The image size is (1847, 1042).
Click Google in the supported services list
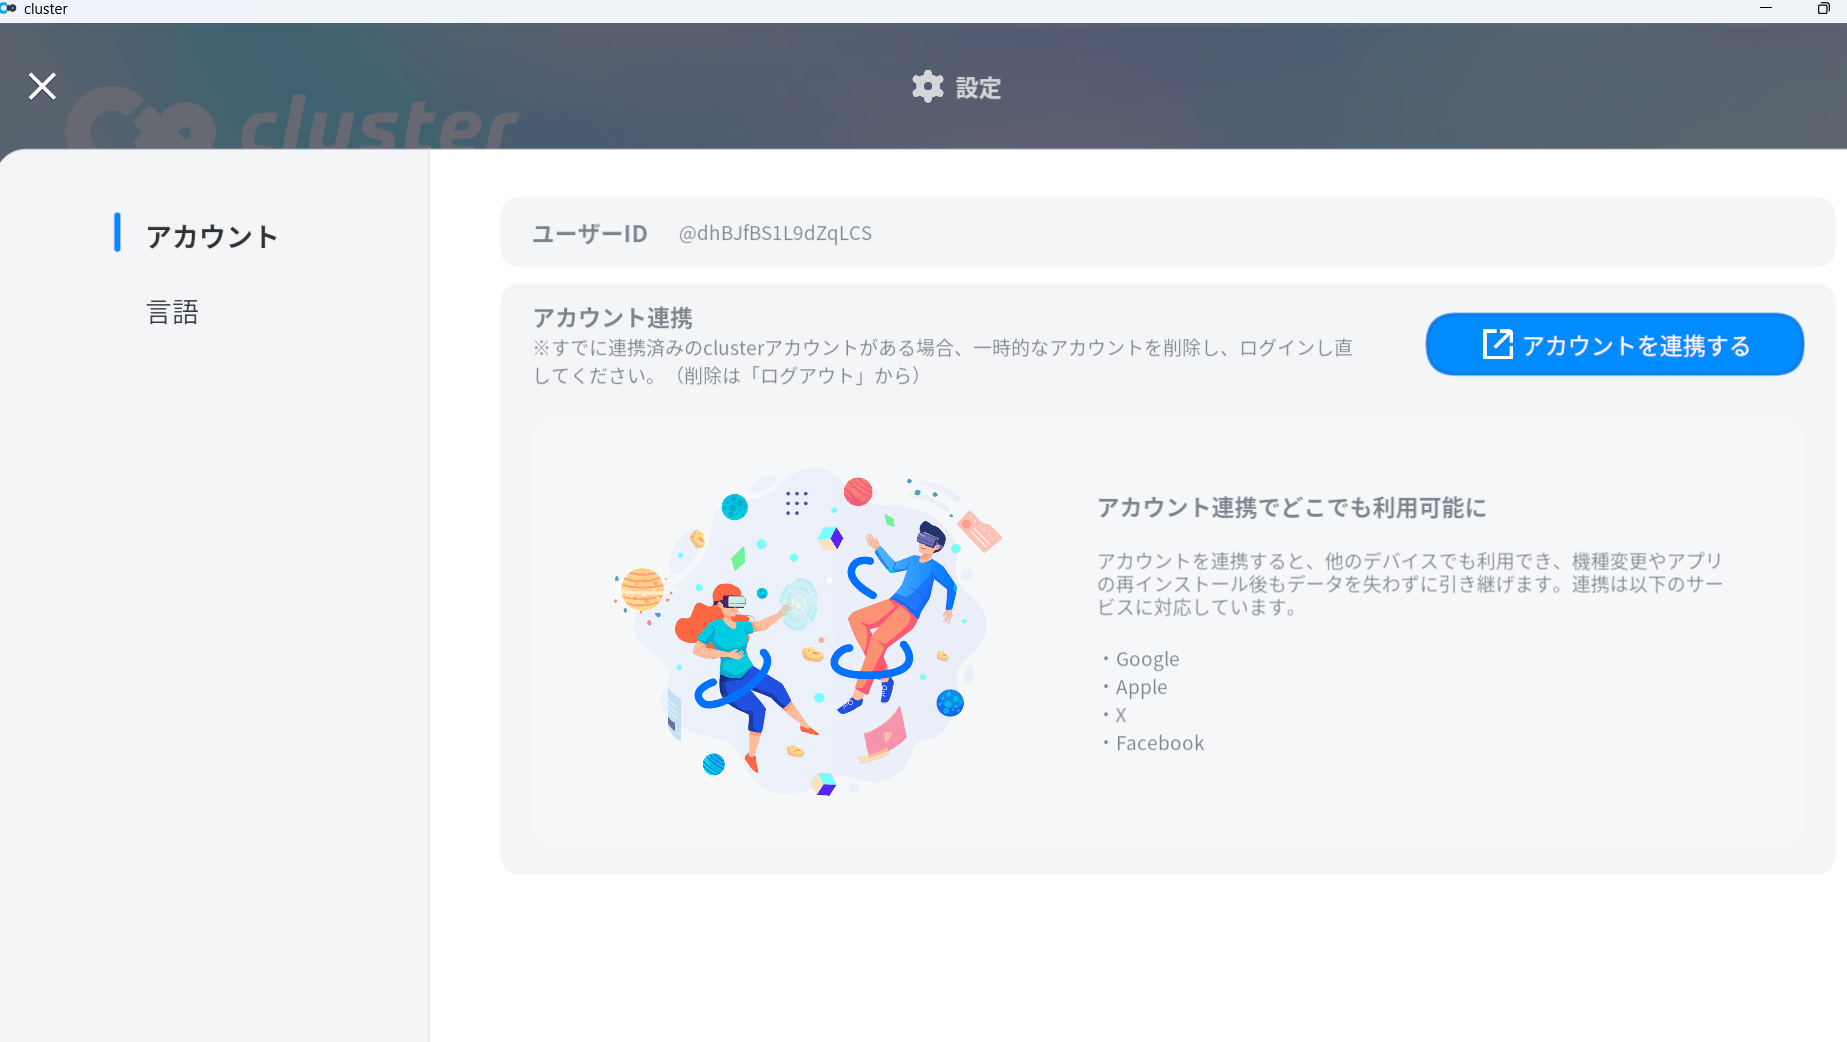[x=1147, y=659]
